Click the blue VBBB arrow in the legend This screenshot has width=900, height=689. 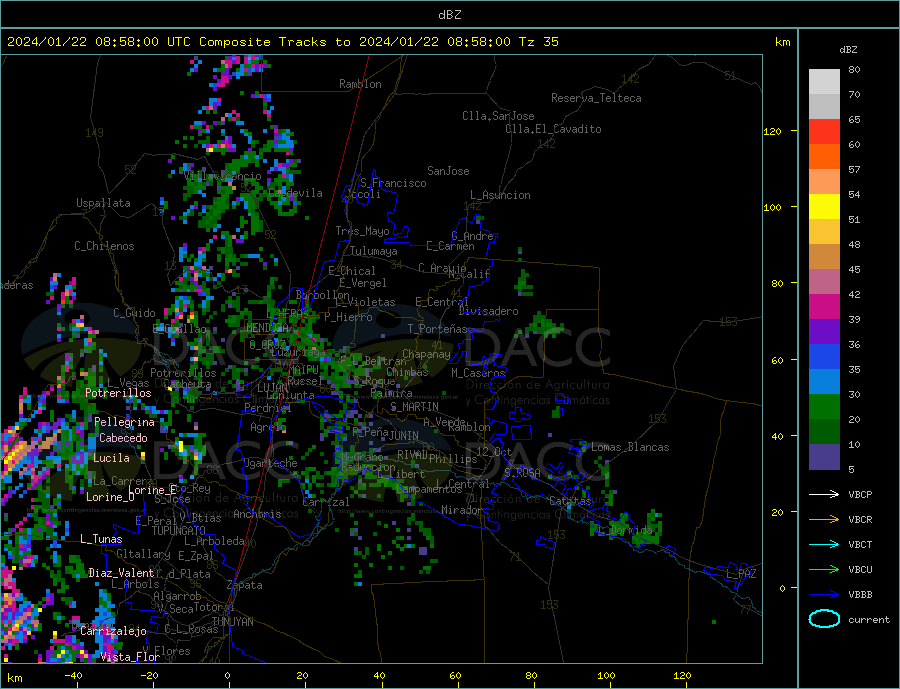click(x=824, y=595)
